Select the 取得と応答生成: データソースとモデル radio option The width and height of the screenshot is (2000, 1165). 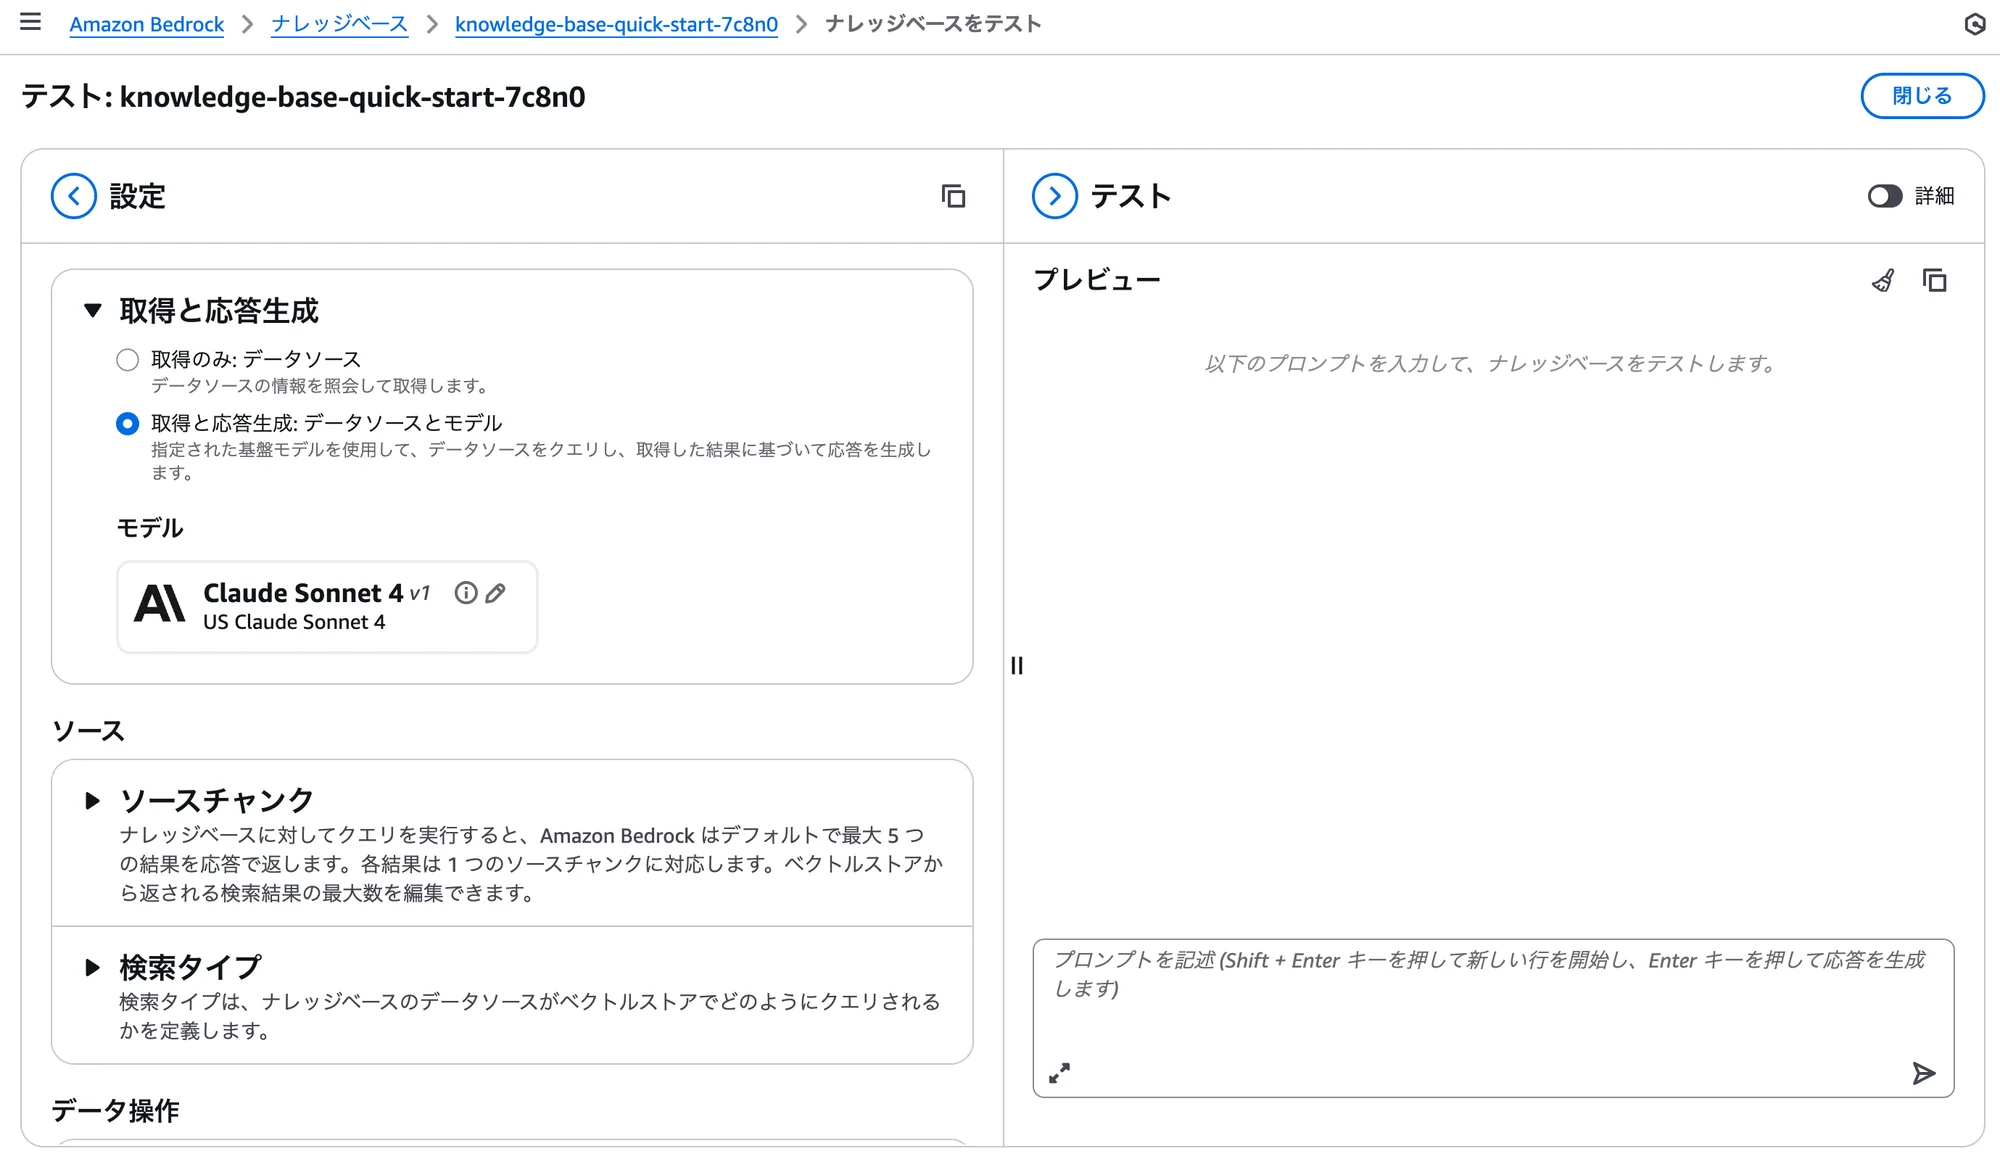[x=127, y=423]
